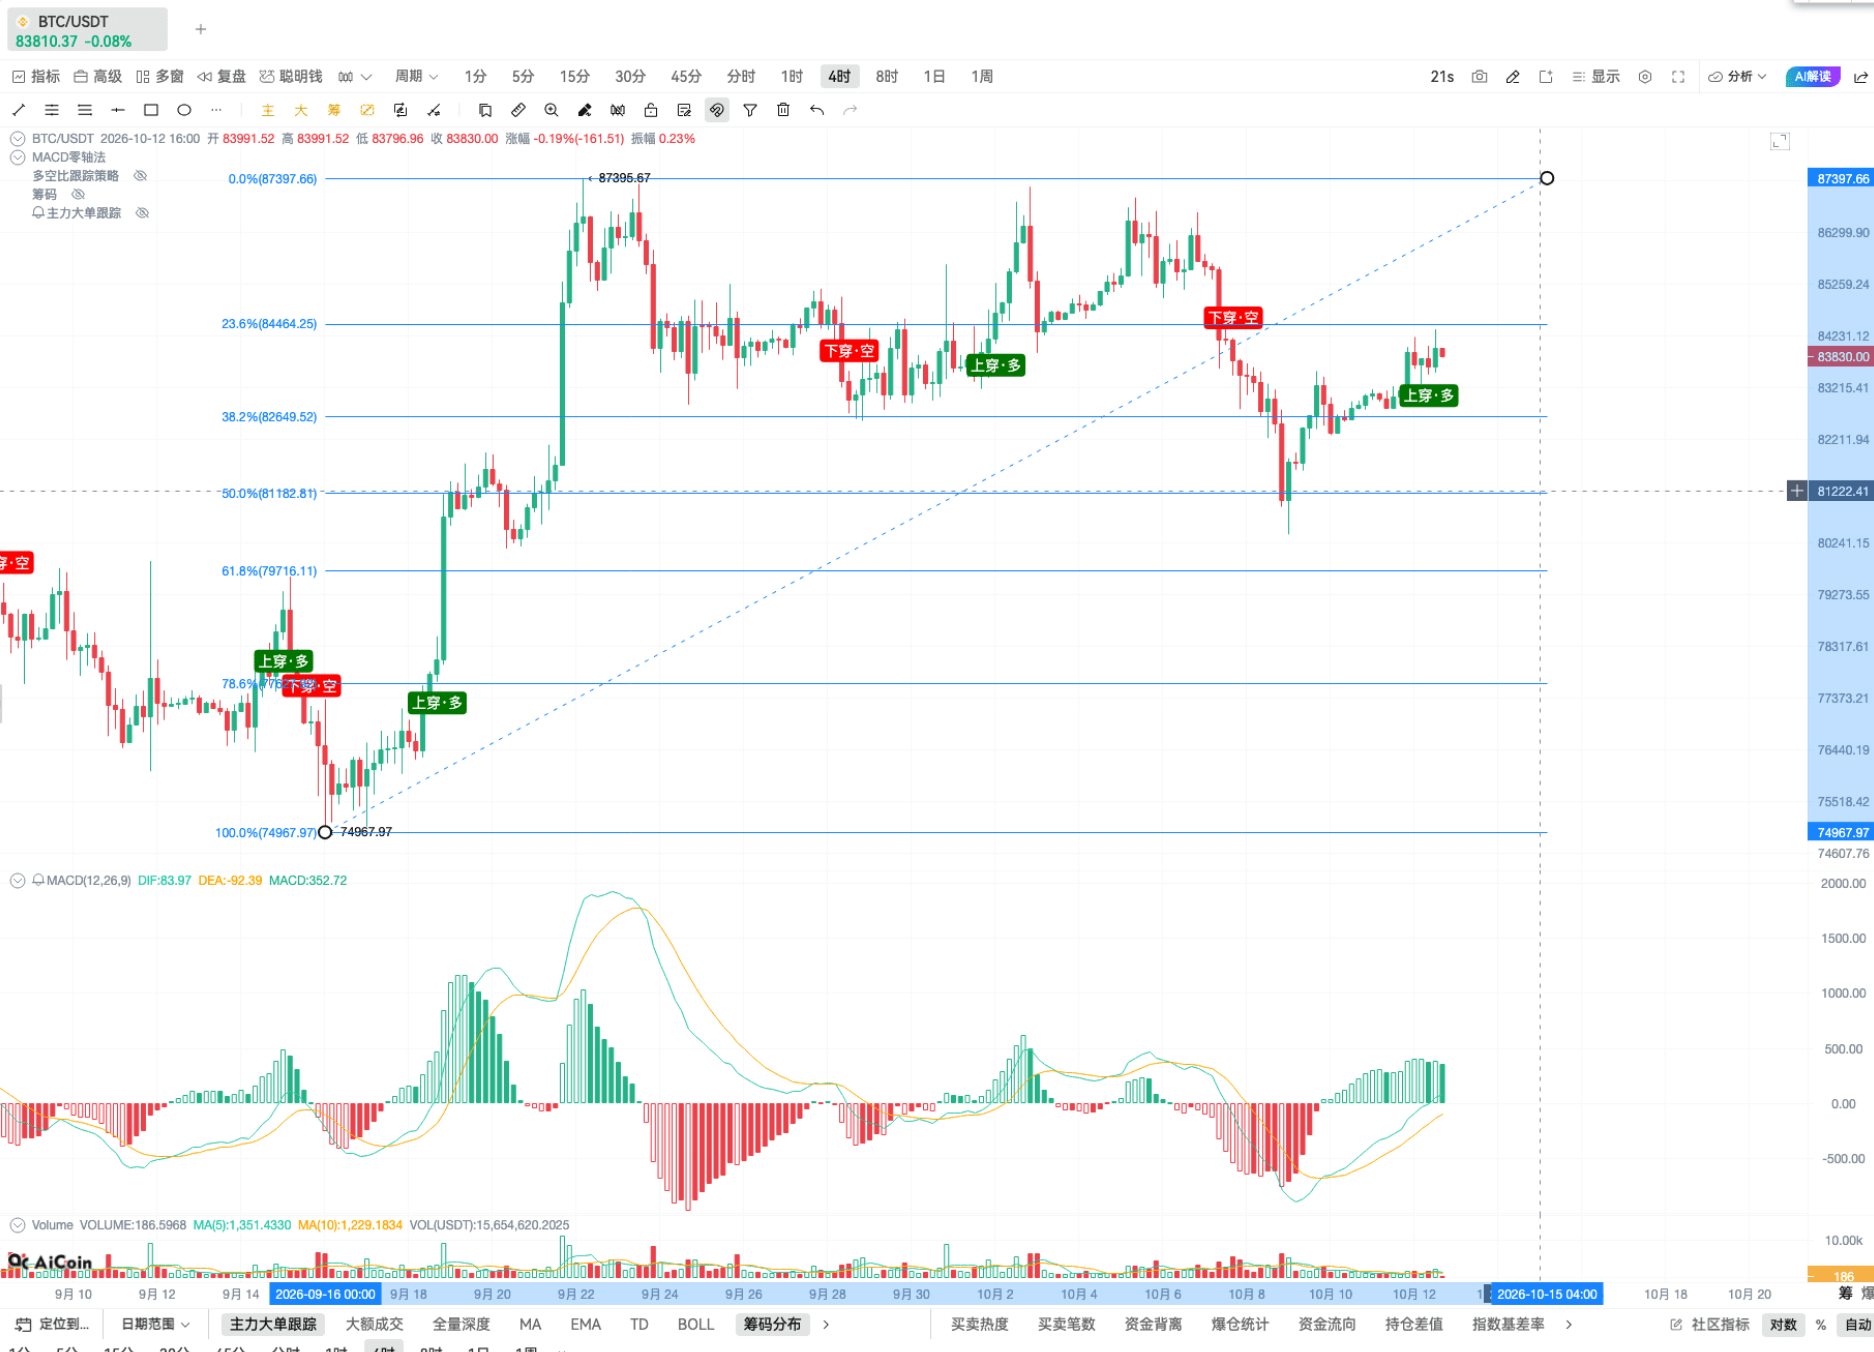Click the 复盘 replay button

pyautogui.click(x=222, y=77)
